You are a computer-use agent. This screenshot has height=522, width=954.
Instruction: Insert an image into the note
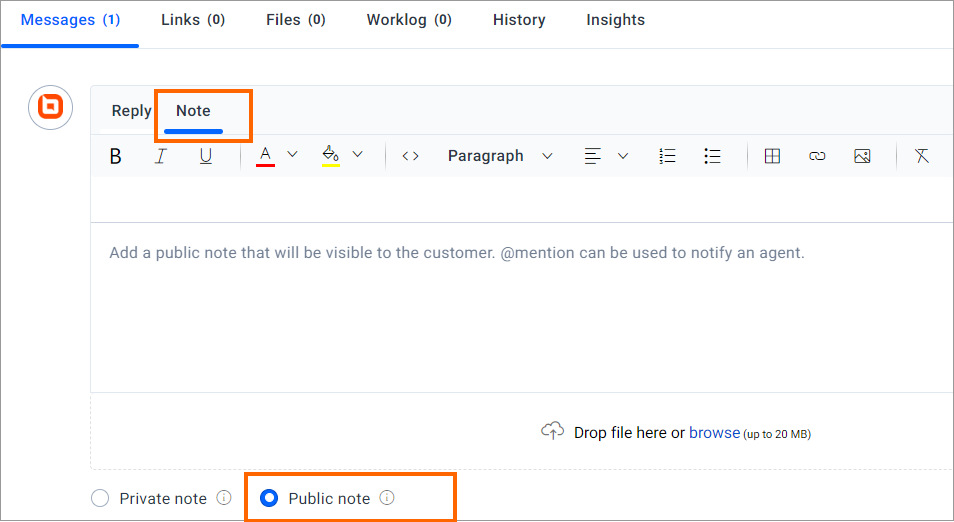pyautogui.click(x=862, y=156)
